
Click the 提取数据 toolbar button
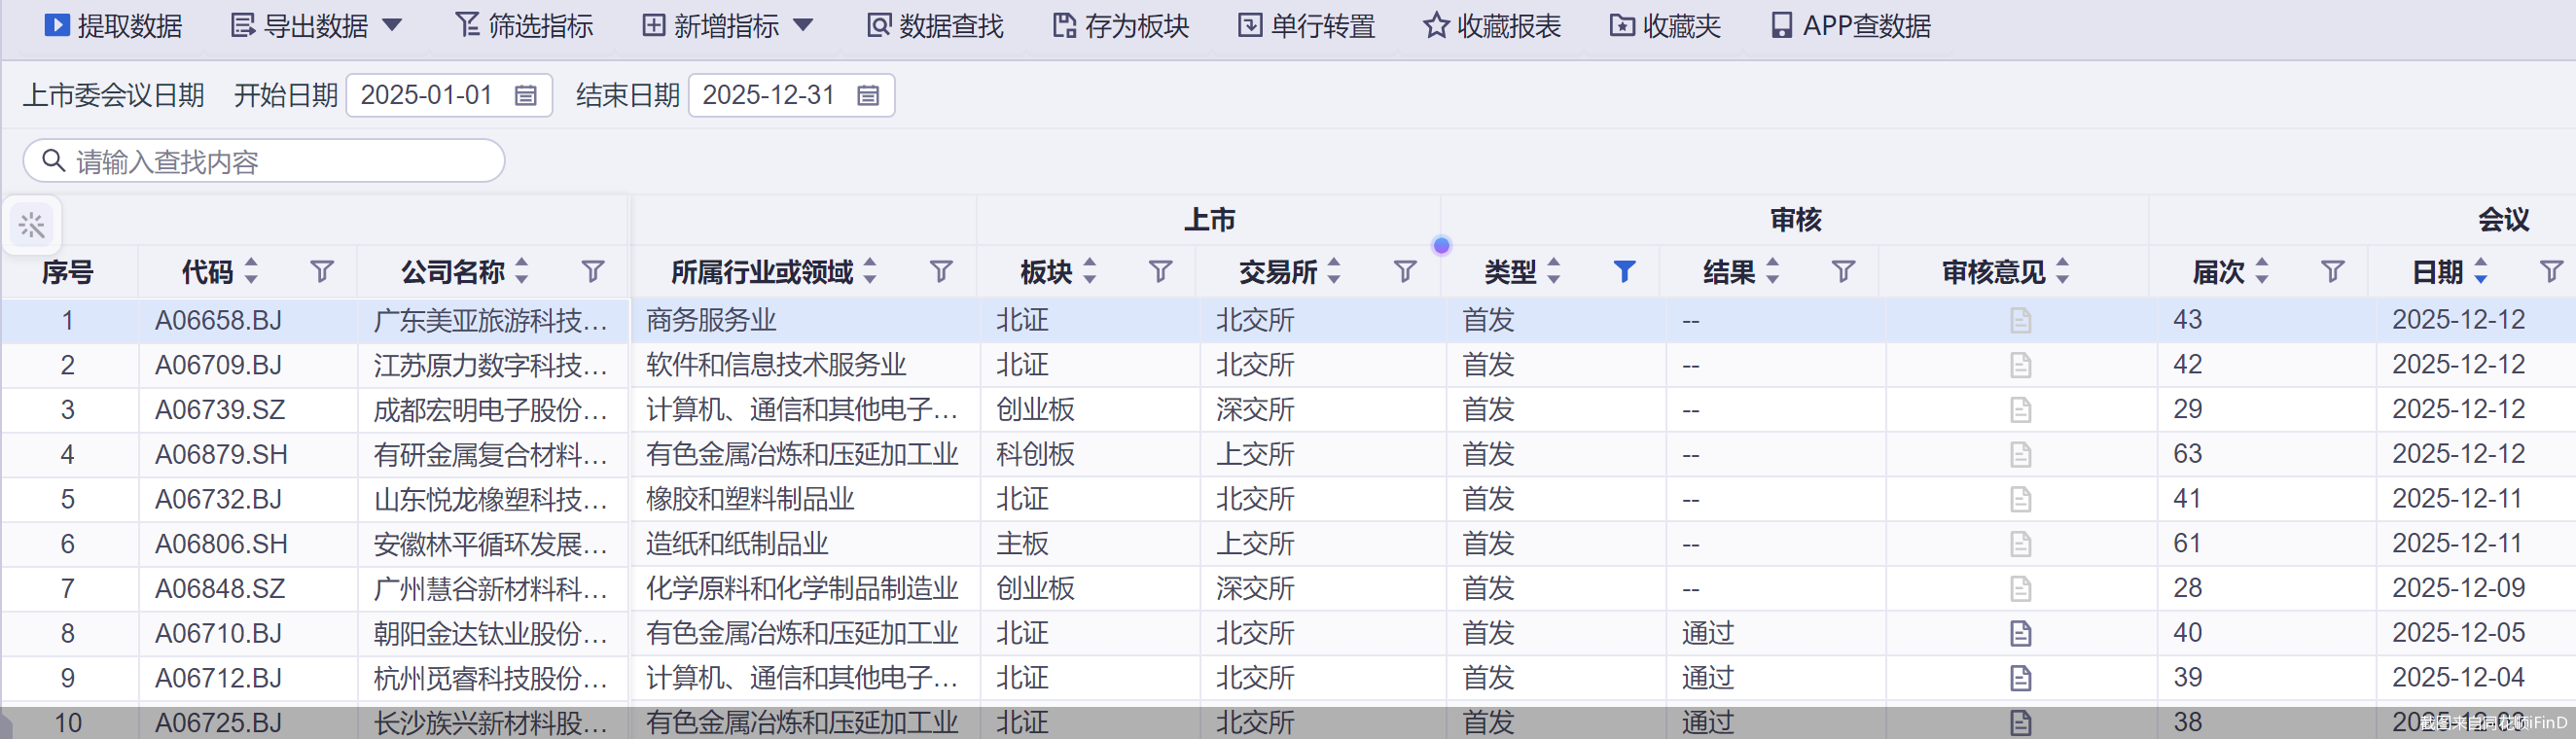tap(112, 26)
